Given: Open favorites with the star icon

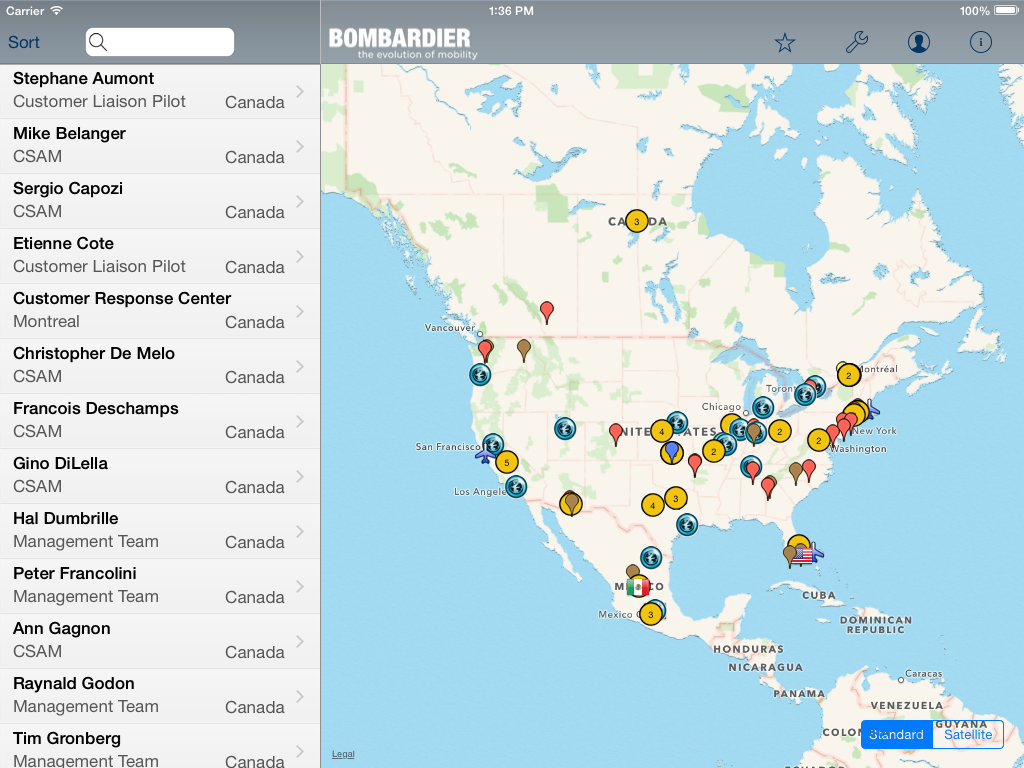Looking at the screenshot, I should [x=784, y=42].
